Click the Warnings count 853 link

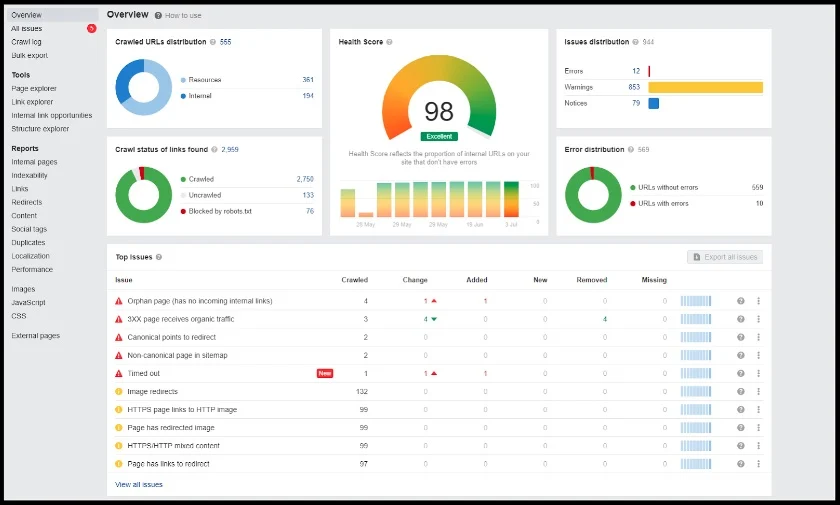click(x=634, y=87)
